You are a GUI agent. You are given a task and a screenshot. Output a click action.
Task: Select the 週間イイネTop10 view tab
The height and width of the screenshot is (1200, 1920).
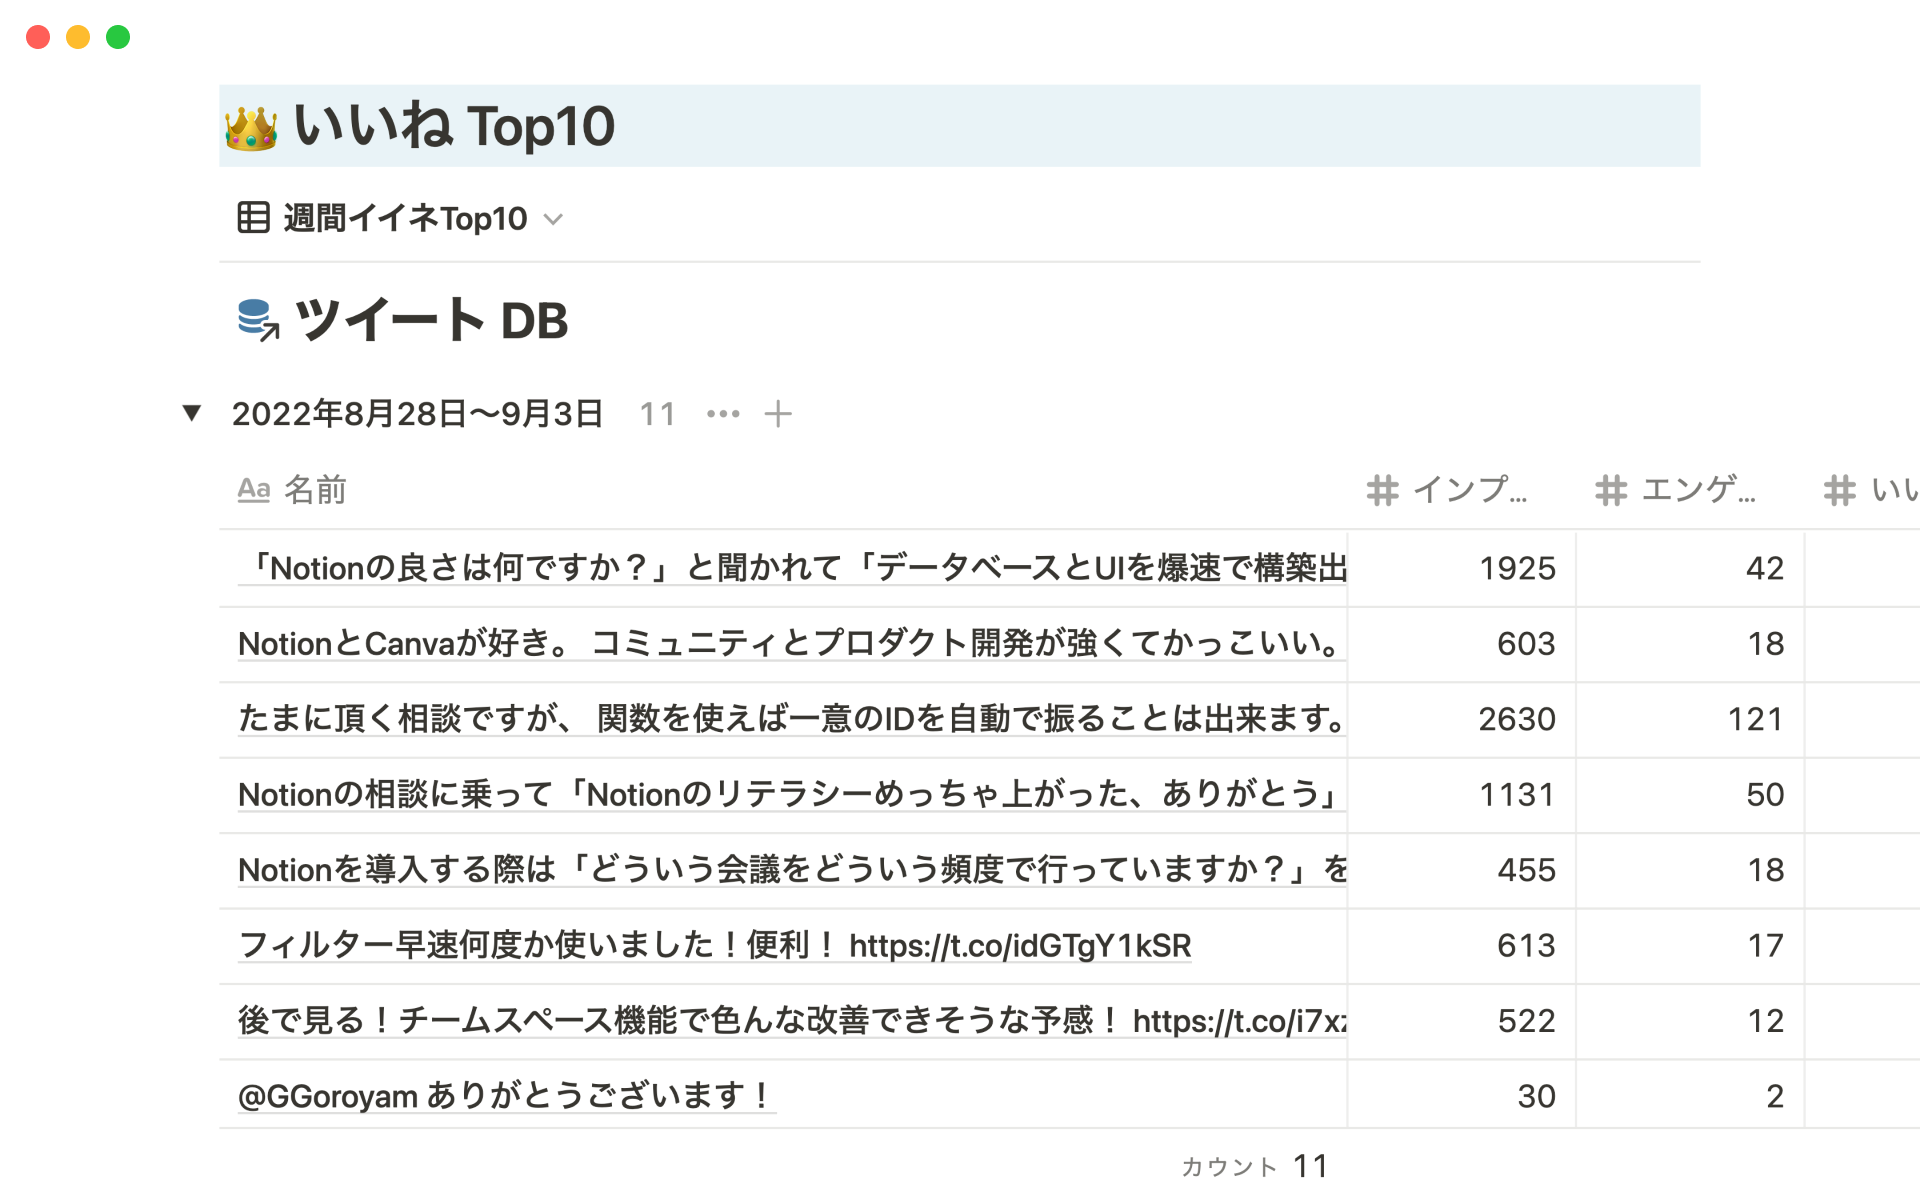coord(404,218)
